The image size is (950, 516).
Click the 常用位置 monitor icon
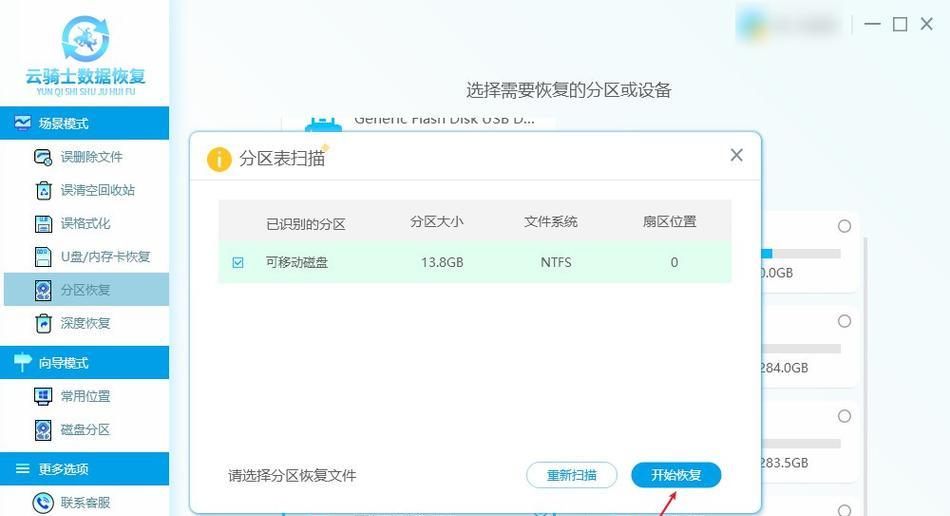(x=42, y=396)
